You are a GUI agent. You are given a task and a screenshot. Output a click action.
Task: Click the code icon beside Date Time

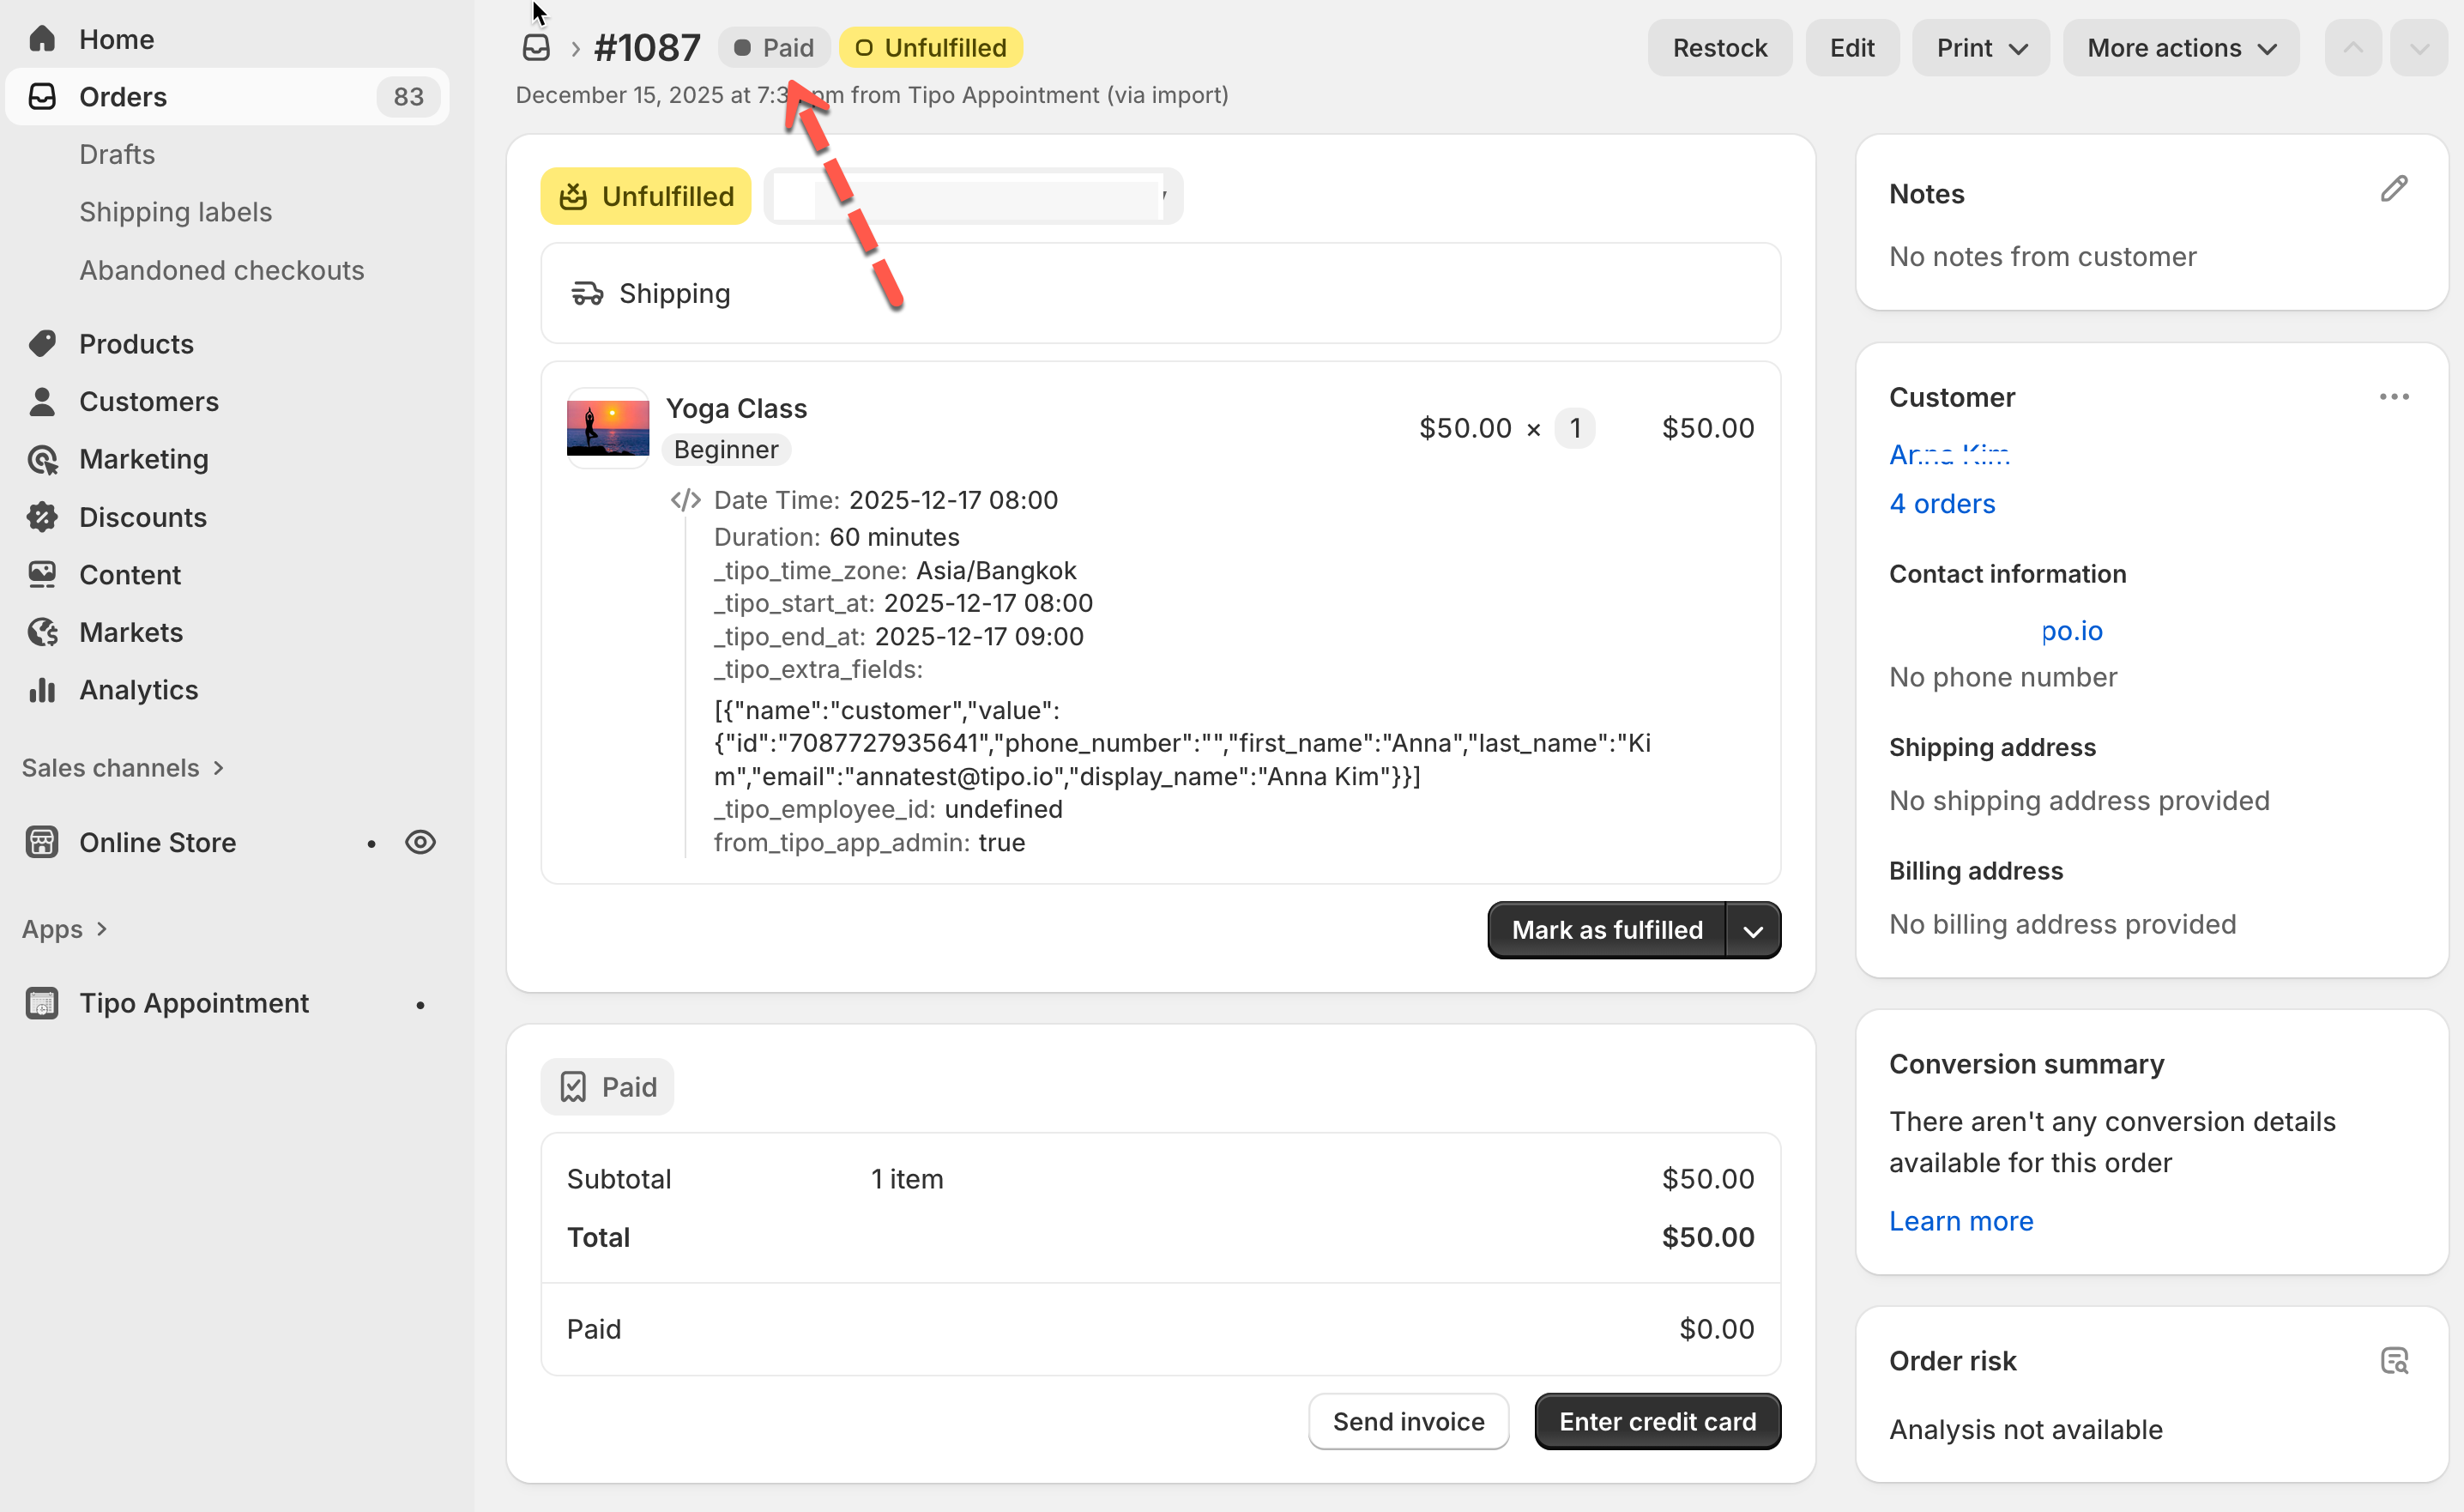685,500
